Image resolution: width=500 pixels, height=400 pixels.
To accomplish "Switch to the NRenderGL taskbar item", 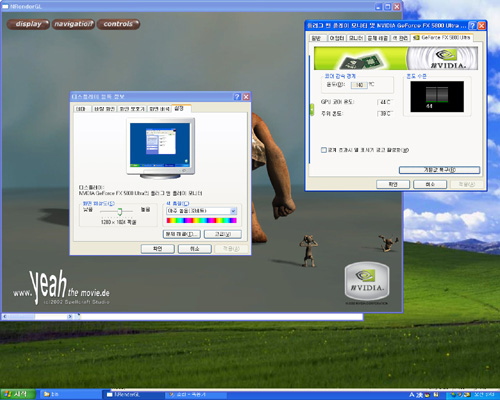I will click(133, 395).
